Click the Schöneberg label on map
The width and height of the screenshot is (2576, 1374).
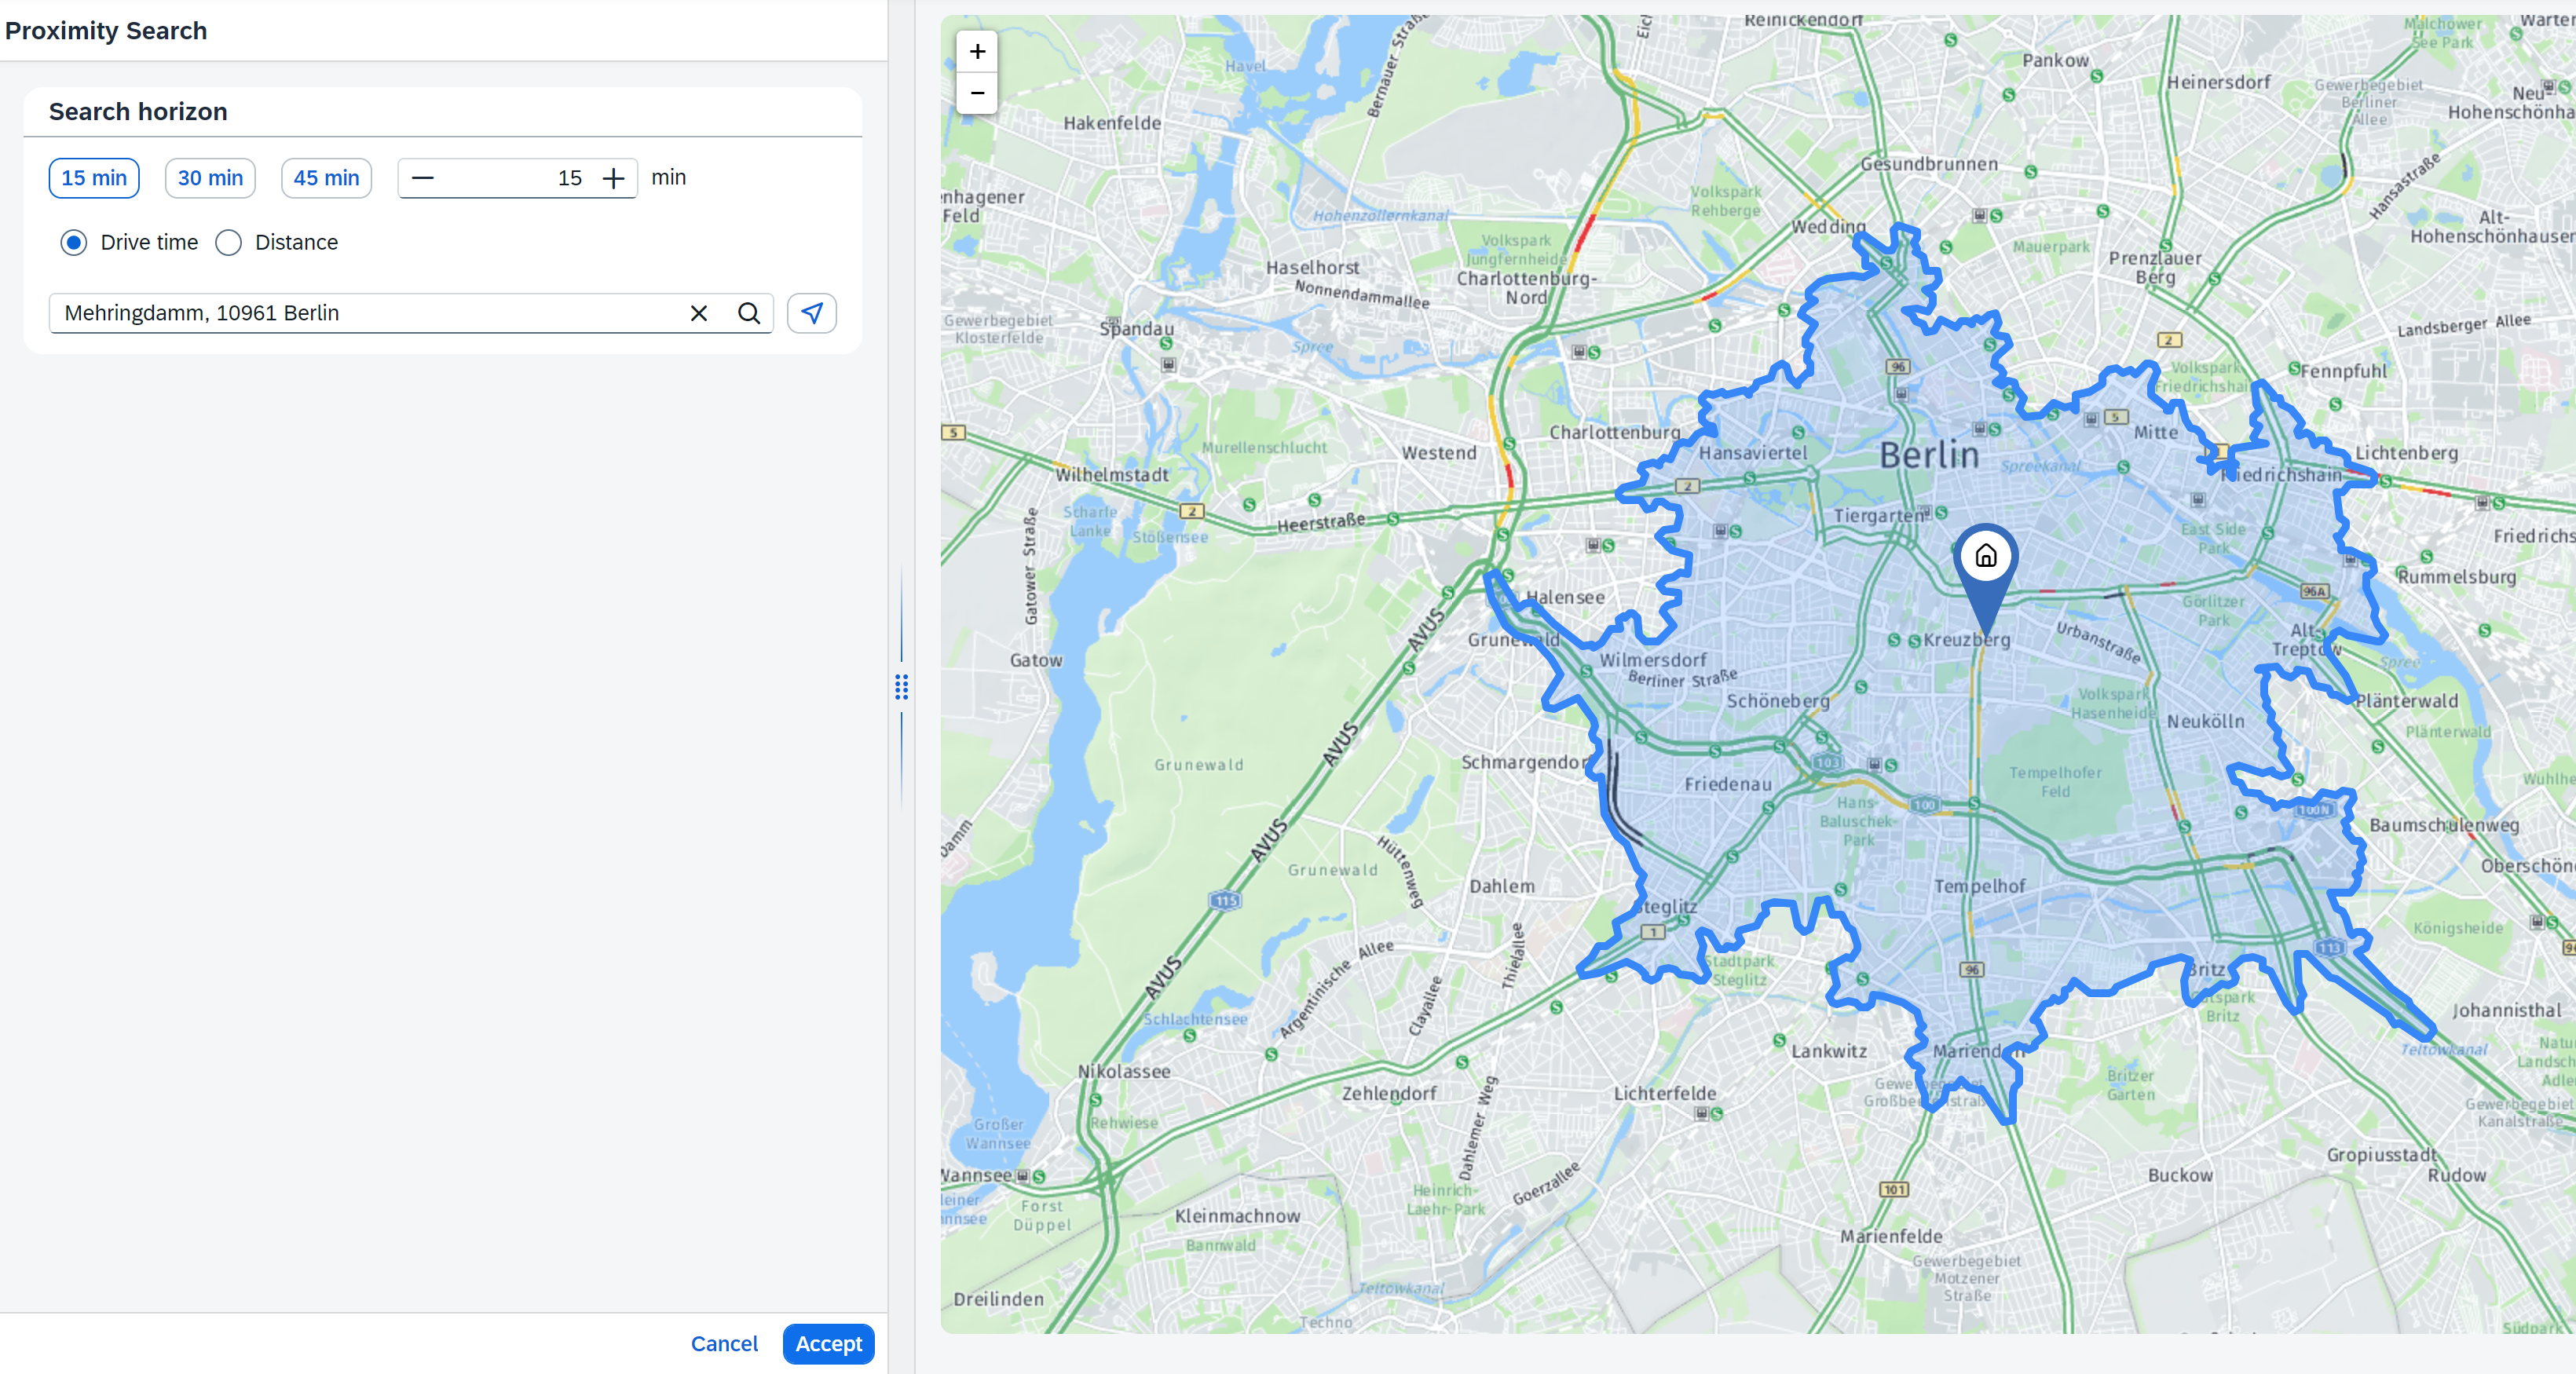1777,701
